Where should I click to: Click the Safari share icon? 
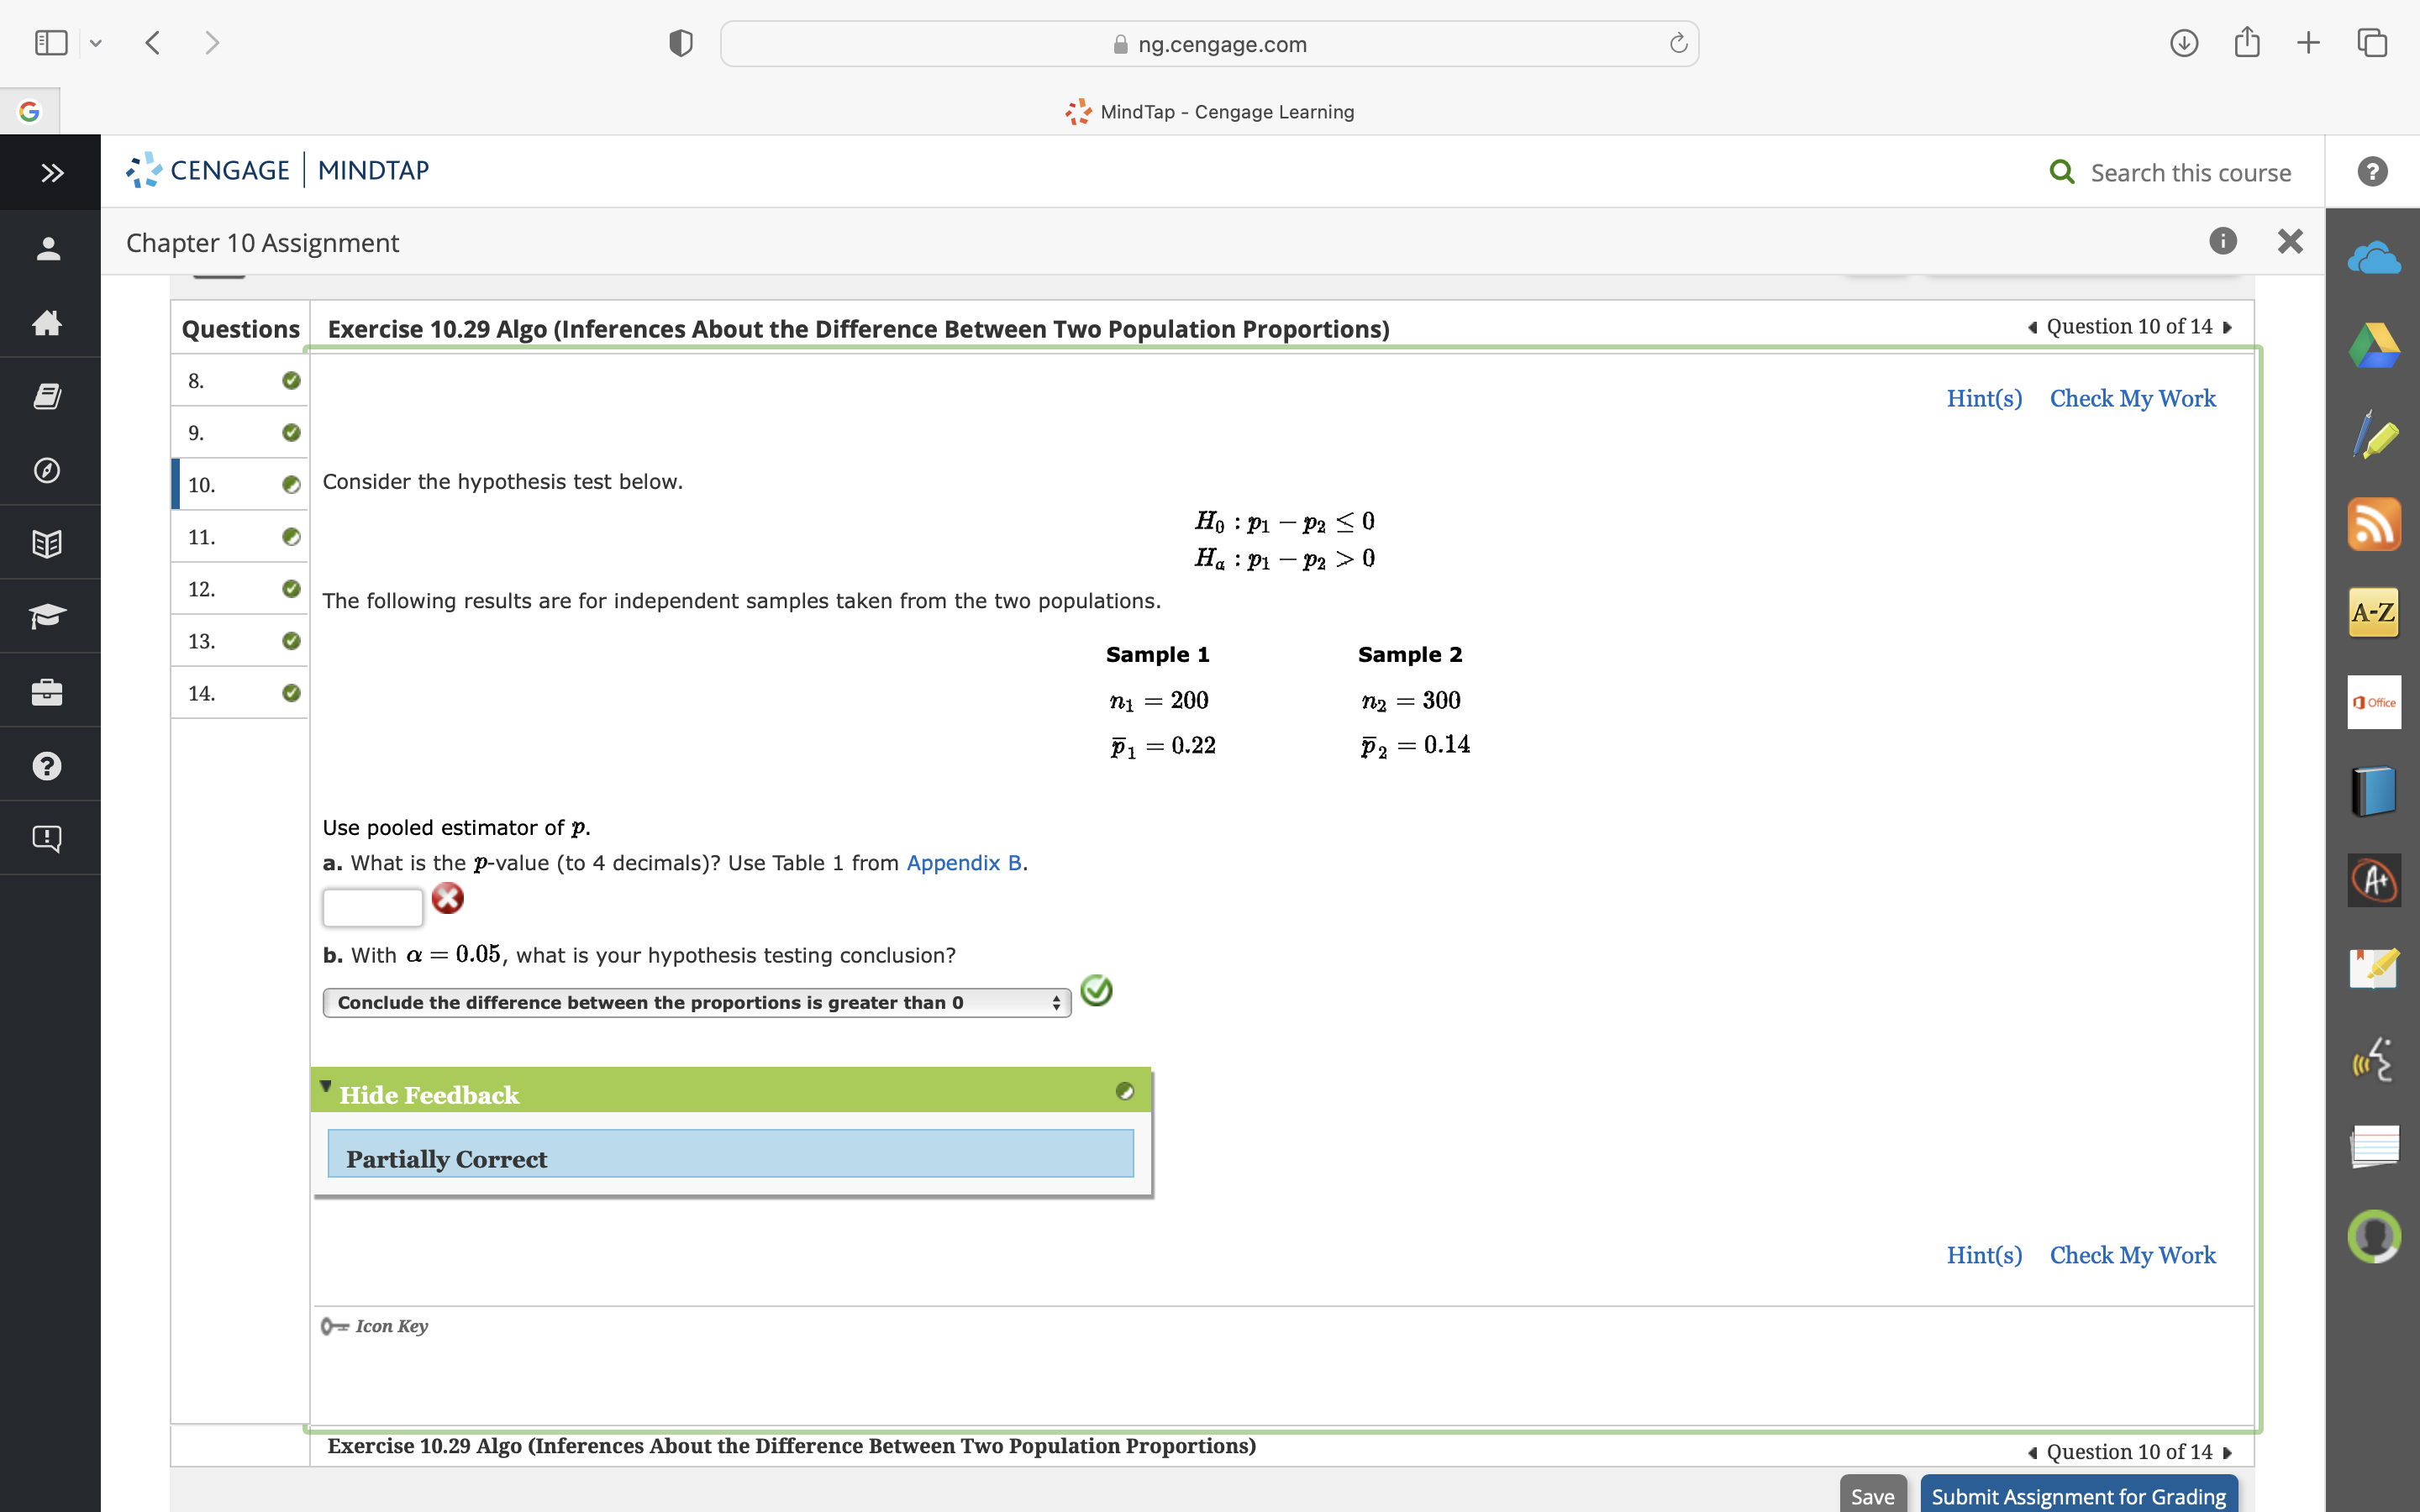point(2246,43)
